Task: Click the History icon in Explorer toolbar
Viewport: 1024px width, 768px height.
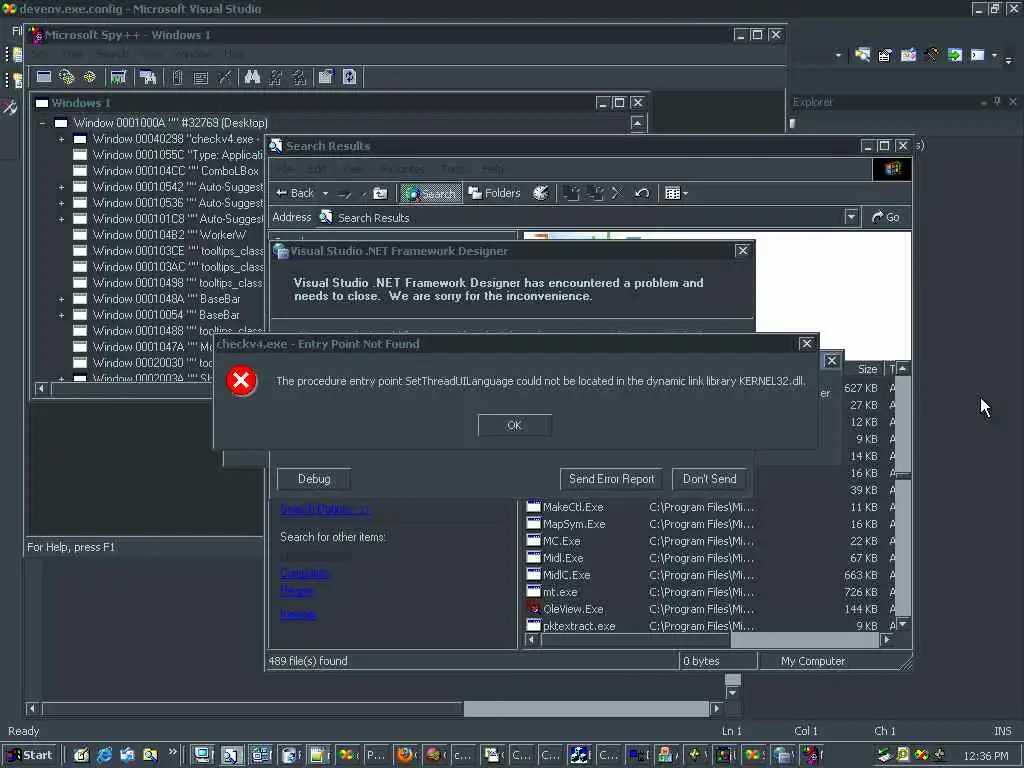Action: (541, 193)
